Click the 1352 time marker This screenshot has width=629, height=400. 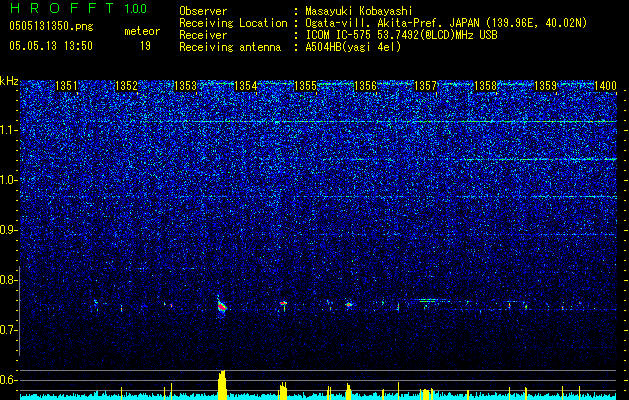click(126, 86)
